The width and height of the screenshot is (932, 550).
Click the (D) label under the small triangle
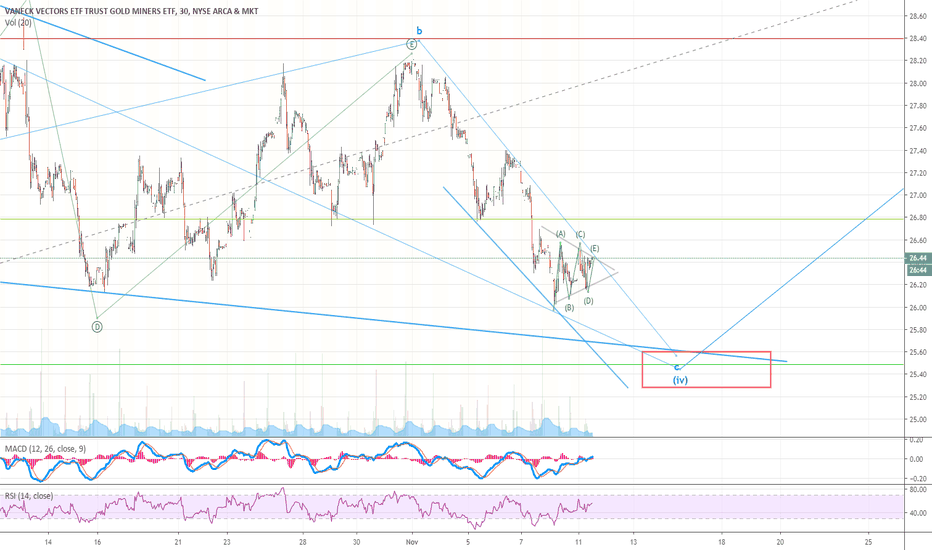click(x=588, y=301)
